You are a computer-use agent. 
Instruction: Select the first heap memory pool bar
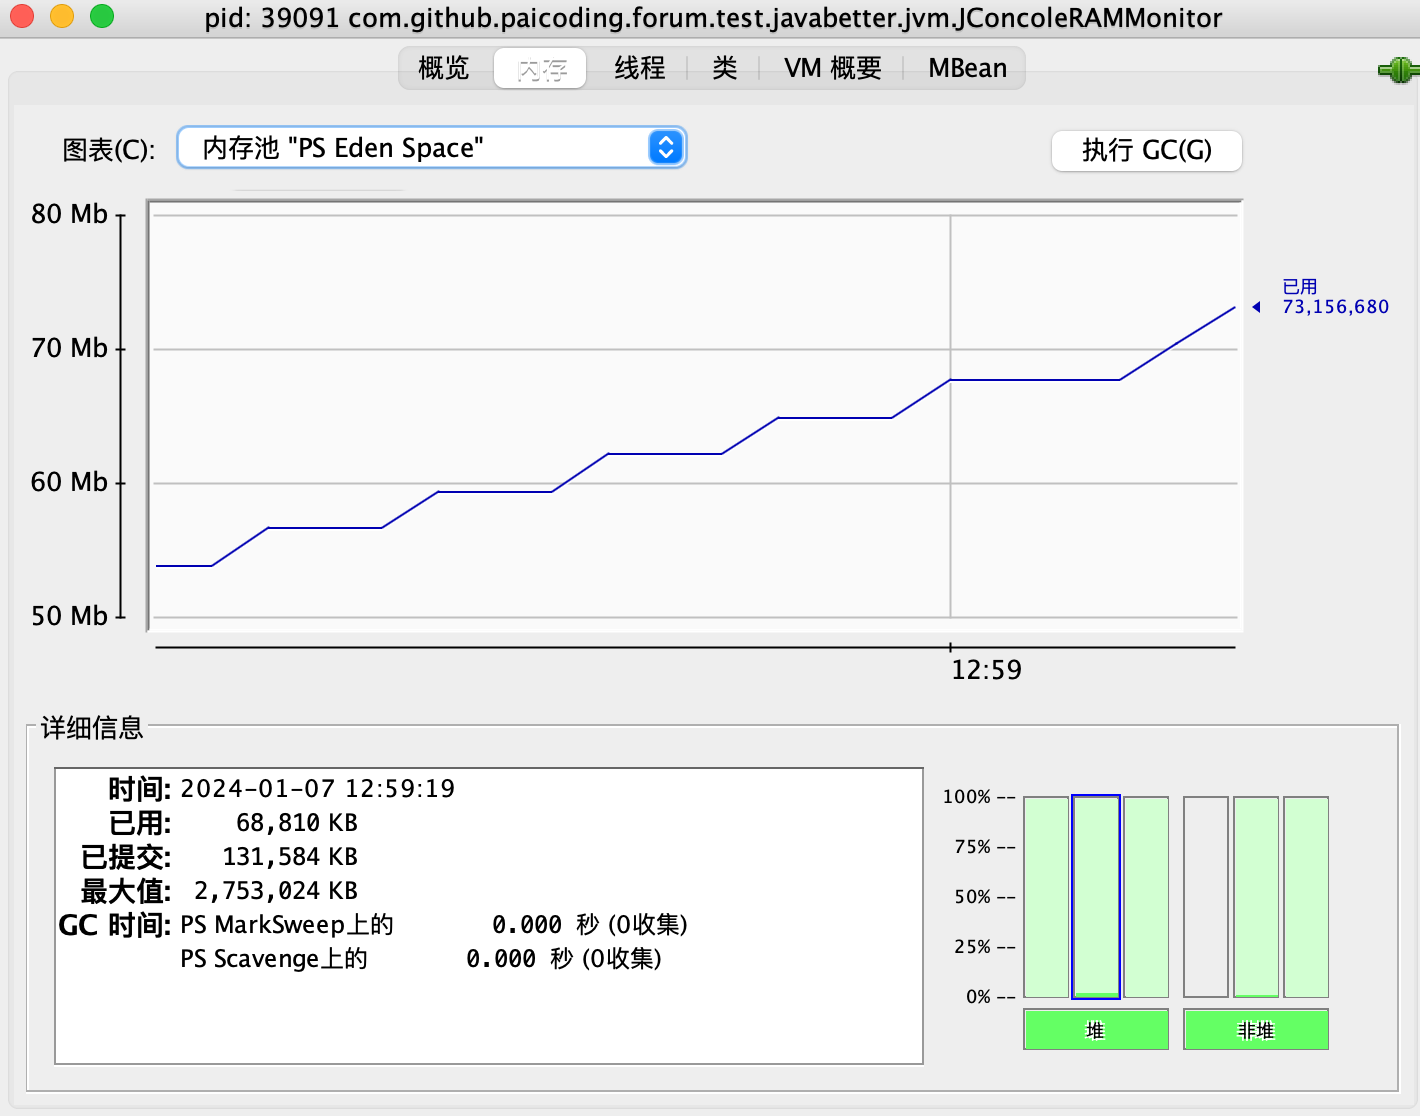coord(1046,897)
